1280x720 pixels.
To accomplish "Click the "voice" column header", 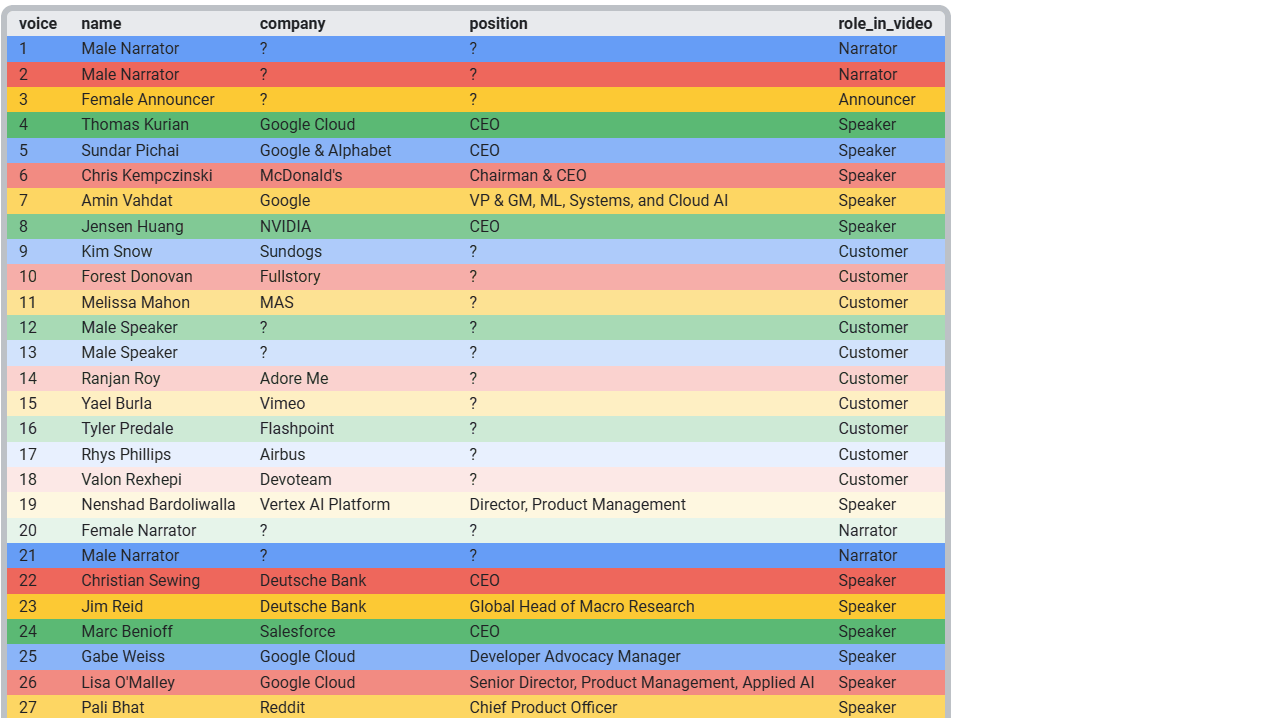I will 38,23.
